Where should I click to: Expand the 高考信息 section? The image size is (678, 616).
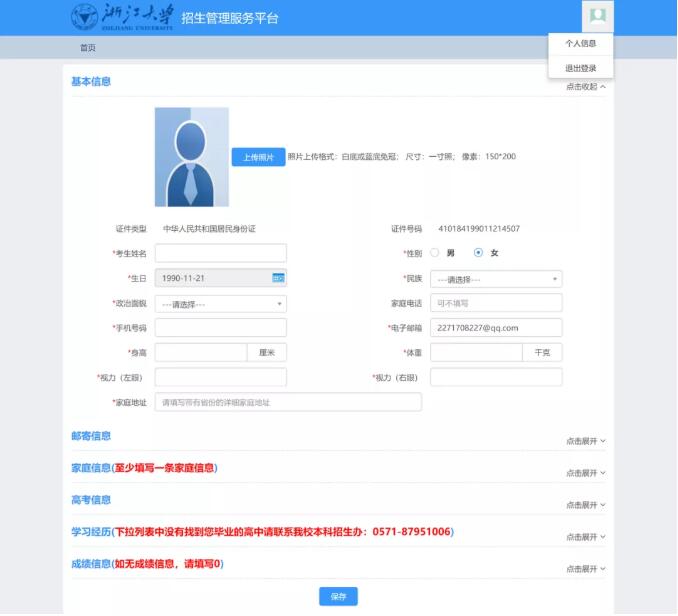click(x=585, y=505)
